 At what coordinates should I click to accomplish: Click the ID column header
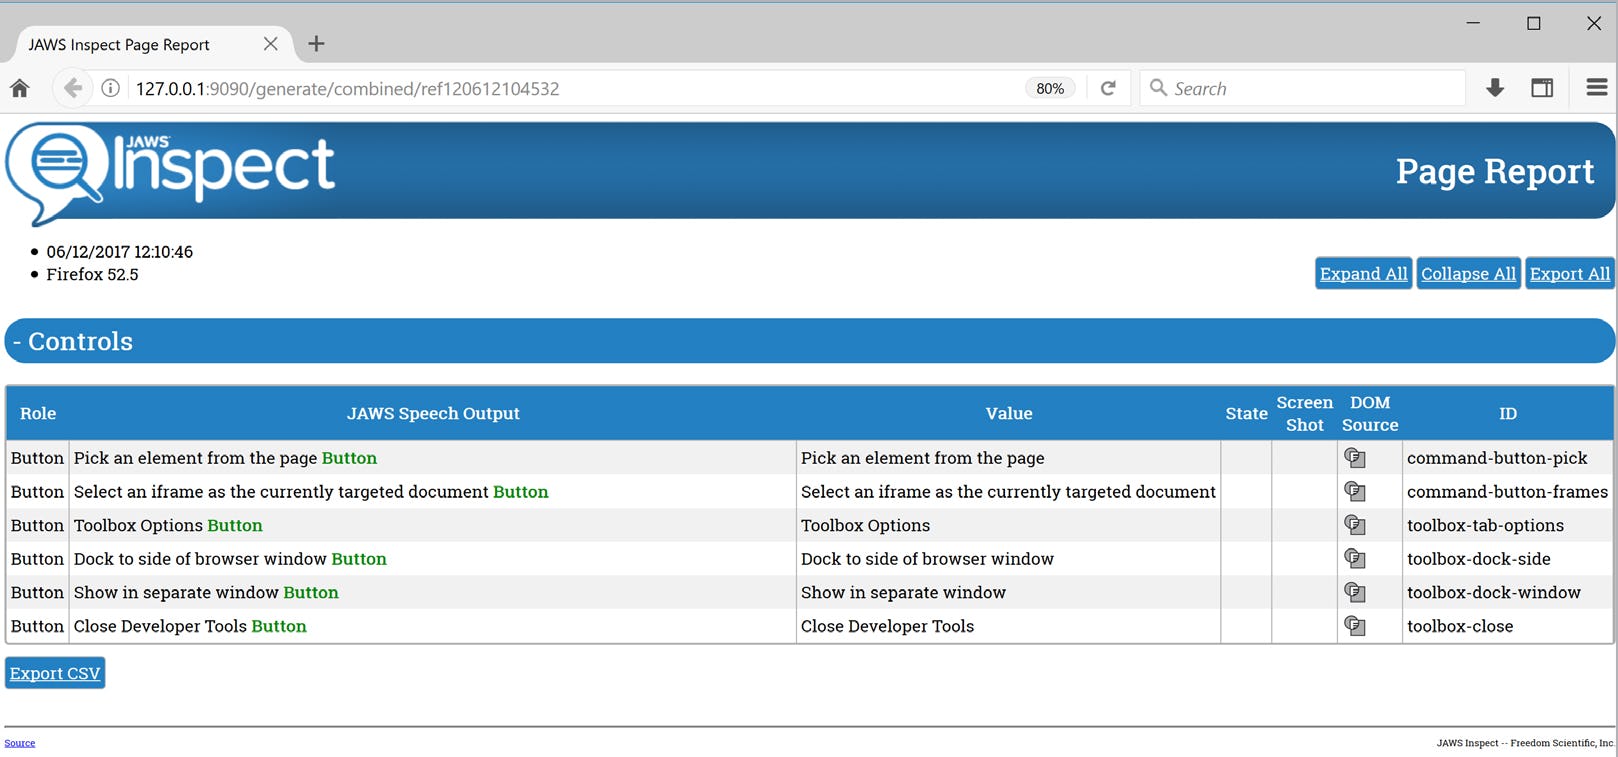coord(1508,413)
